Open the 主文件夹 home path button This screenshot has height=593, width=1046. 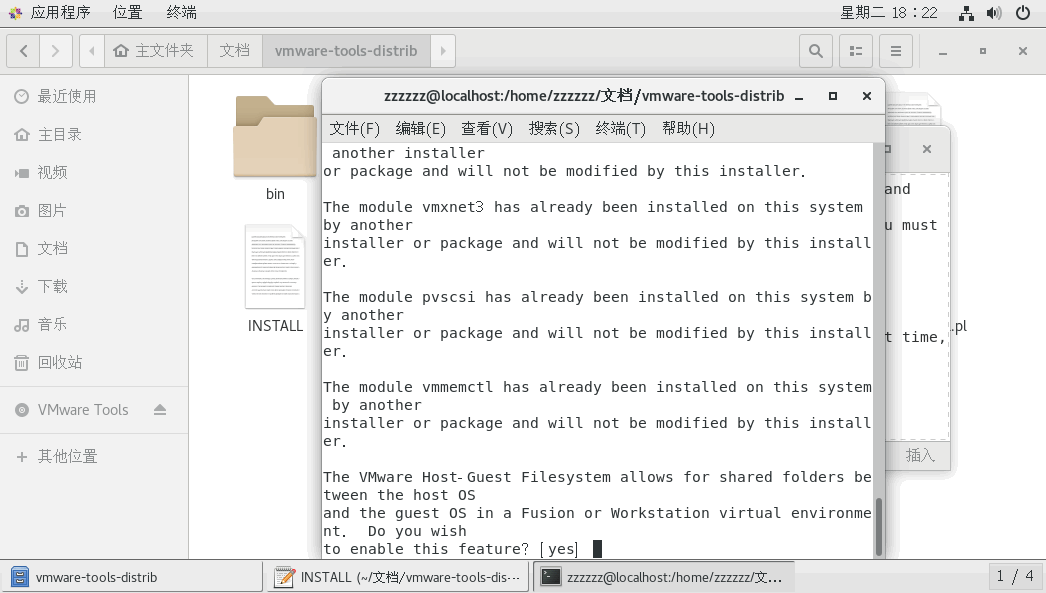coord(155,51)
